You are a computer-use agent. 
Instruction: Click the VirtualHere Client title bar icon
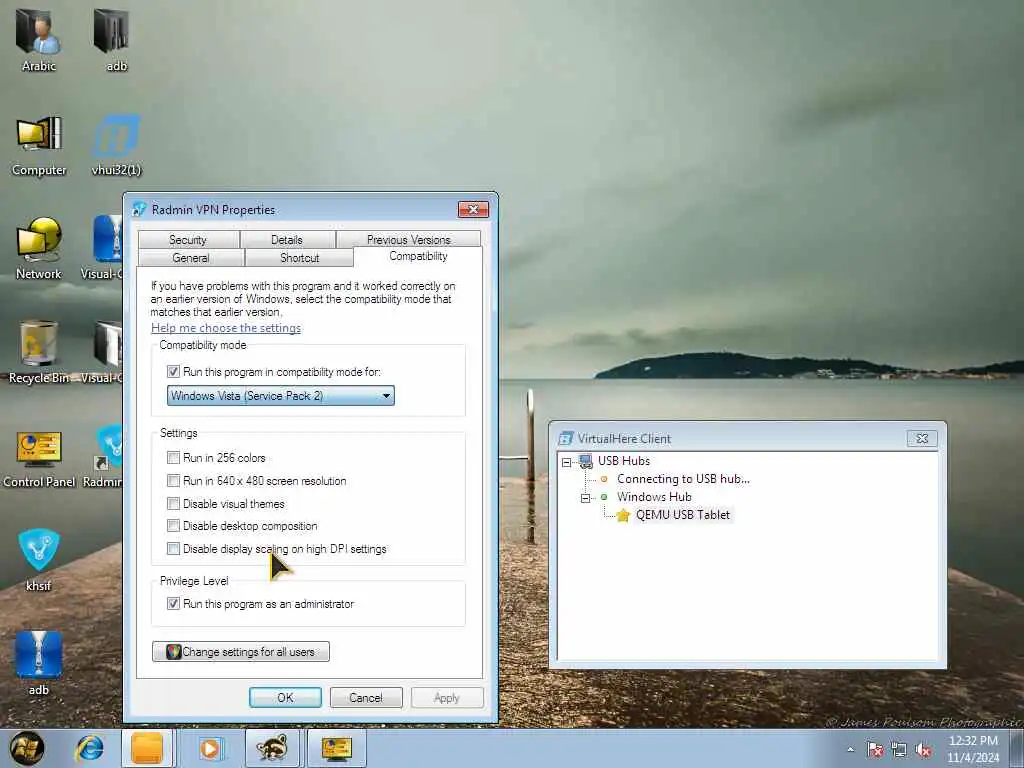566,438
